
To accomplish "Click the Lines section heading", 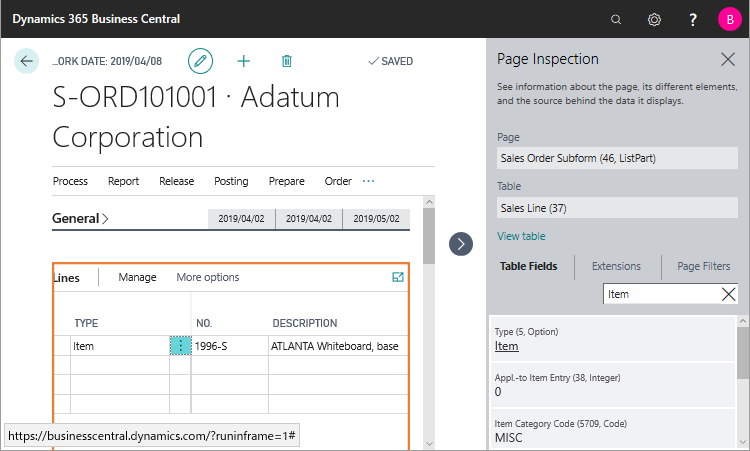I will point(66,278).
